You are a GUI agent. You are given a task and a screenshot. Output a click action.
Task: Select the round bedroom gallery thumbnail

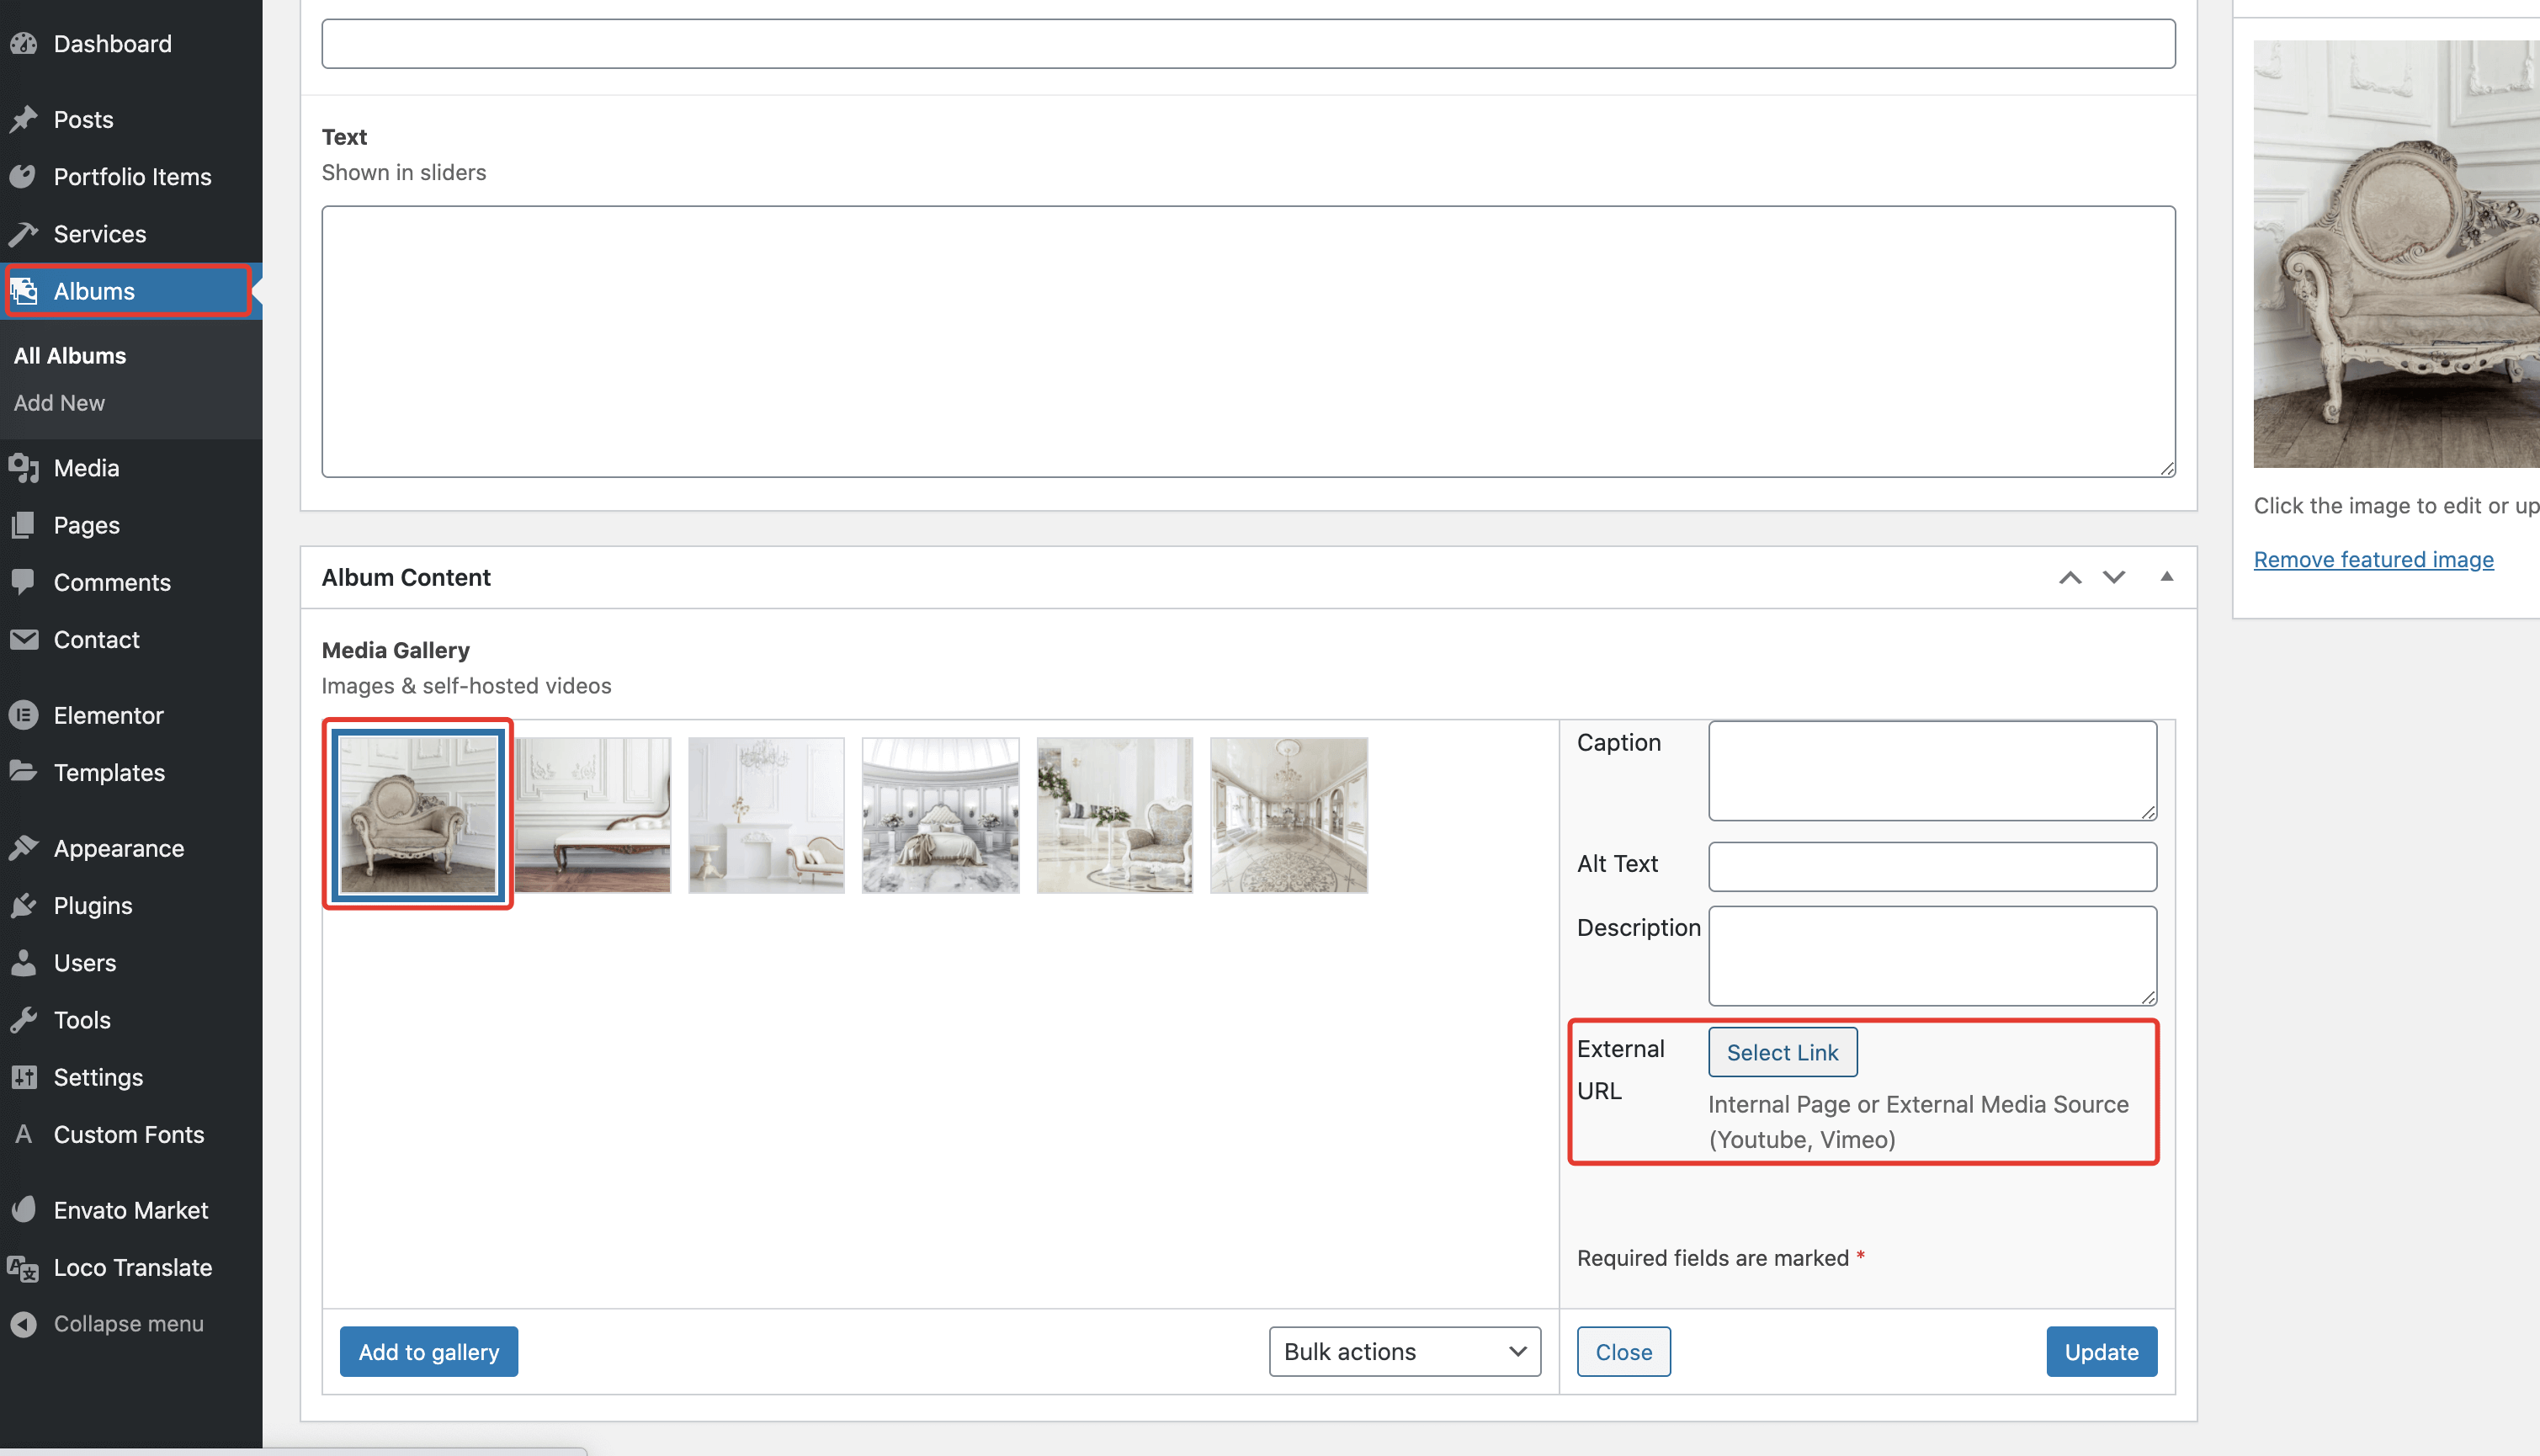940,815
